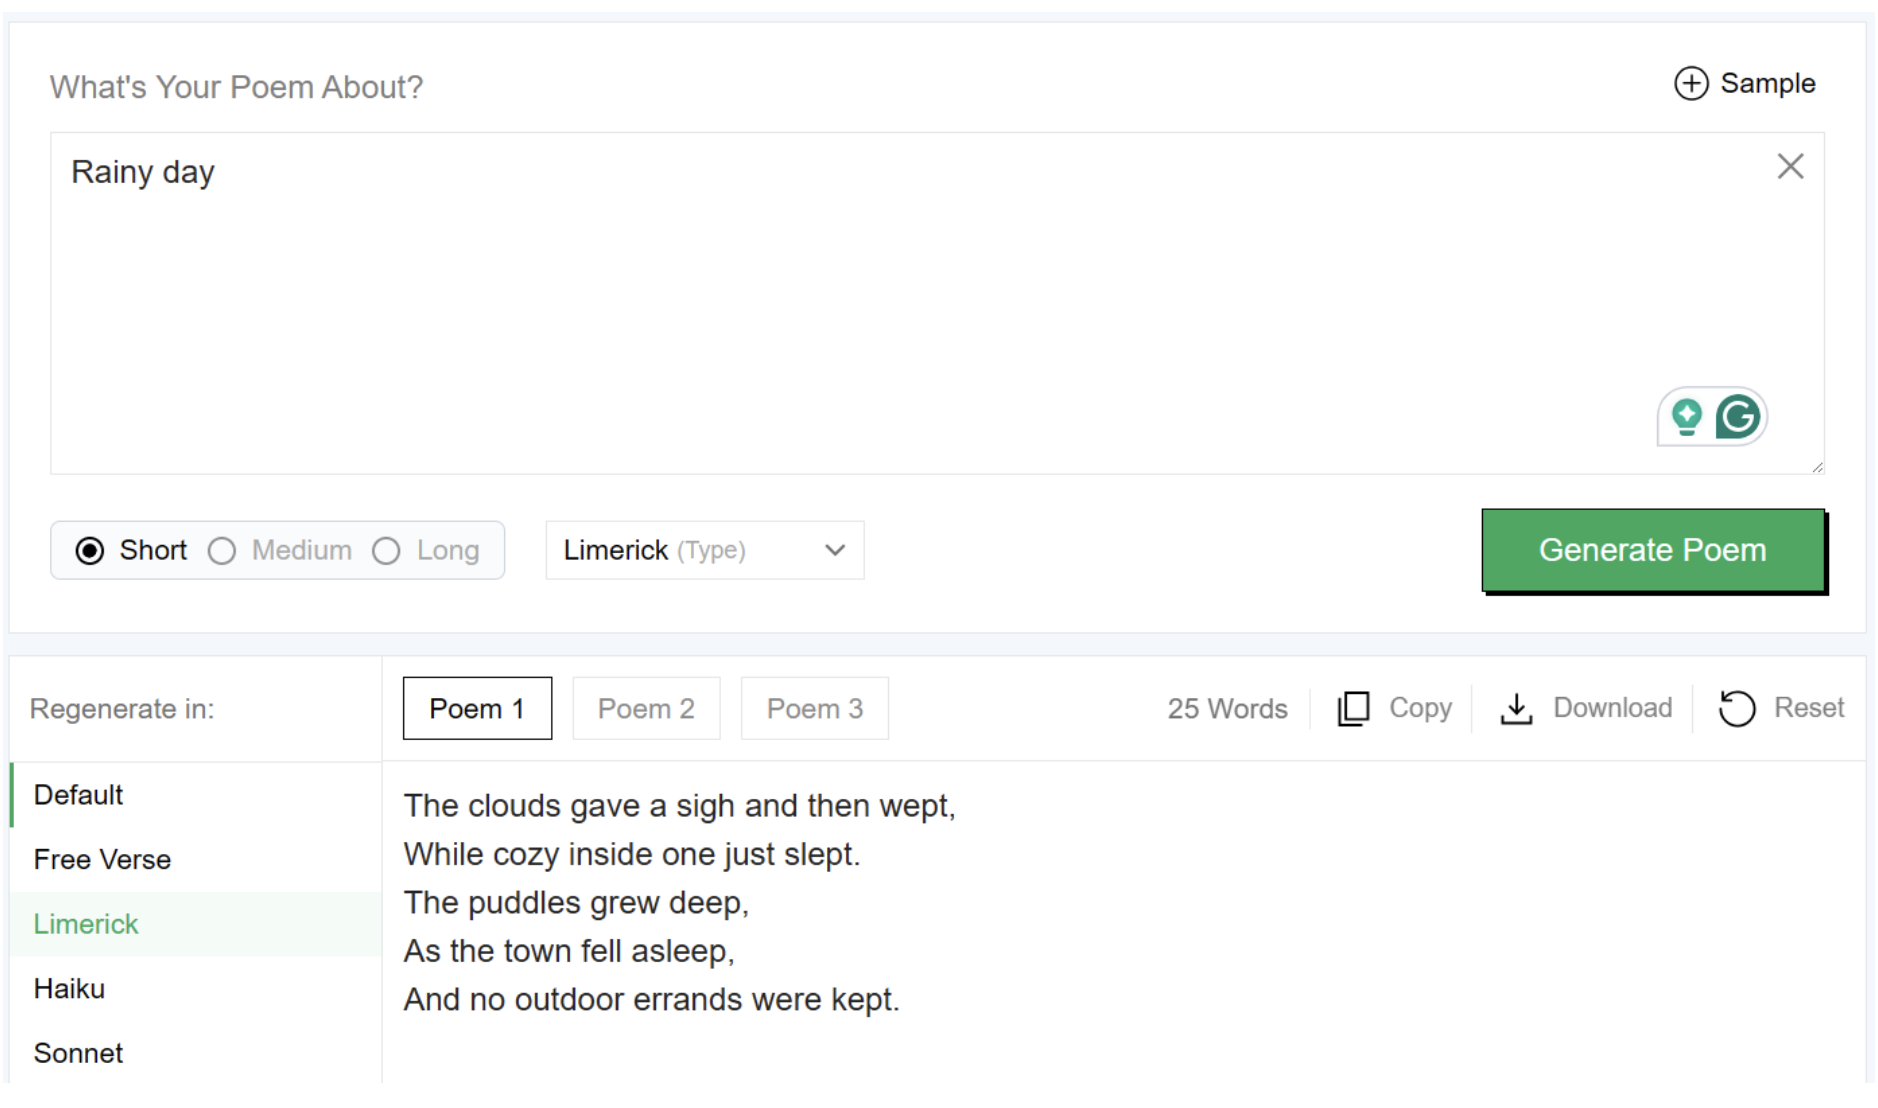Image resolution: width=1878 pixels, height=1108 pixels.
Task: Clear the poem topic with X icon
Action: point(1789,166)
